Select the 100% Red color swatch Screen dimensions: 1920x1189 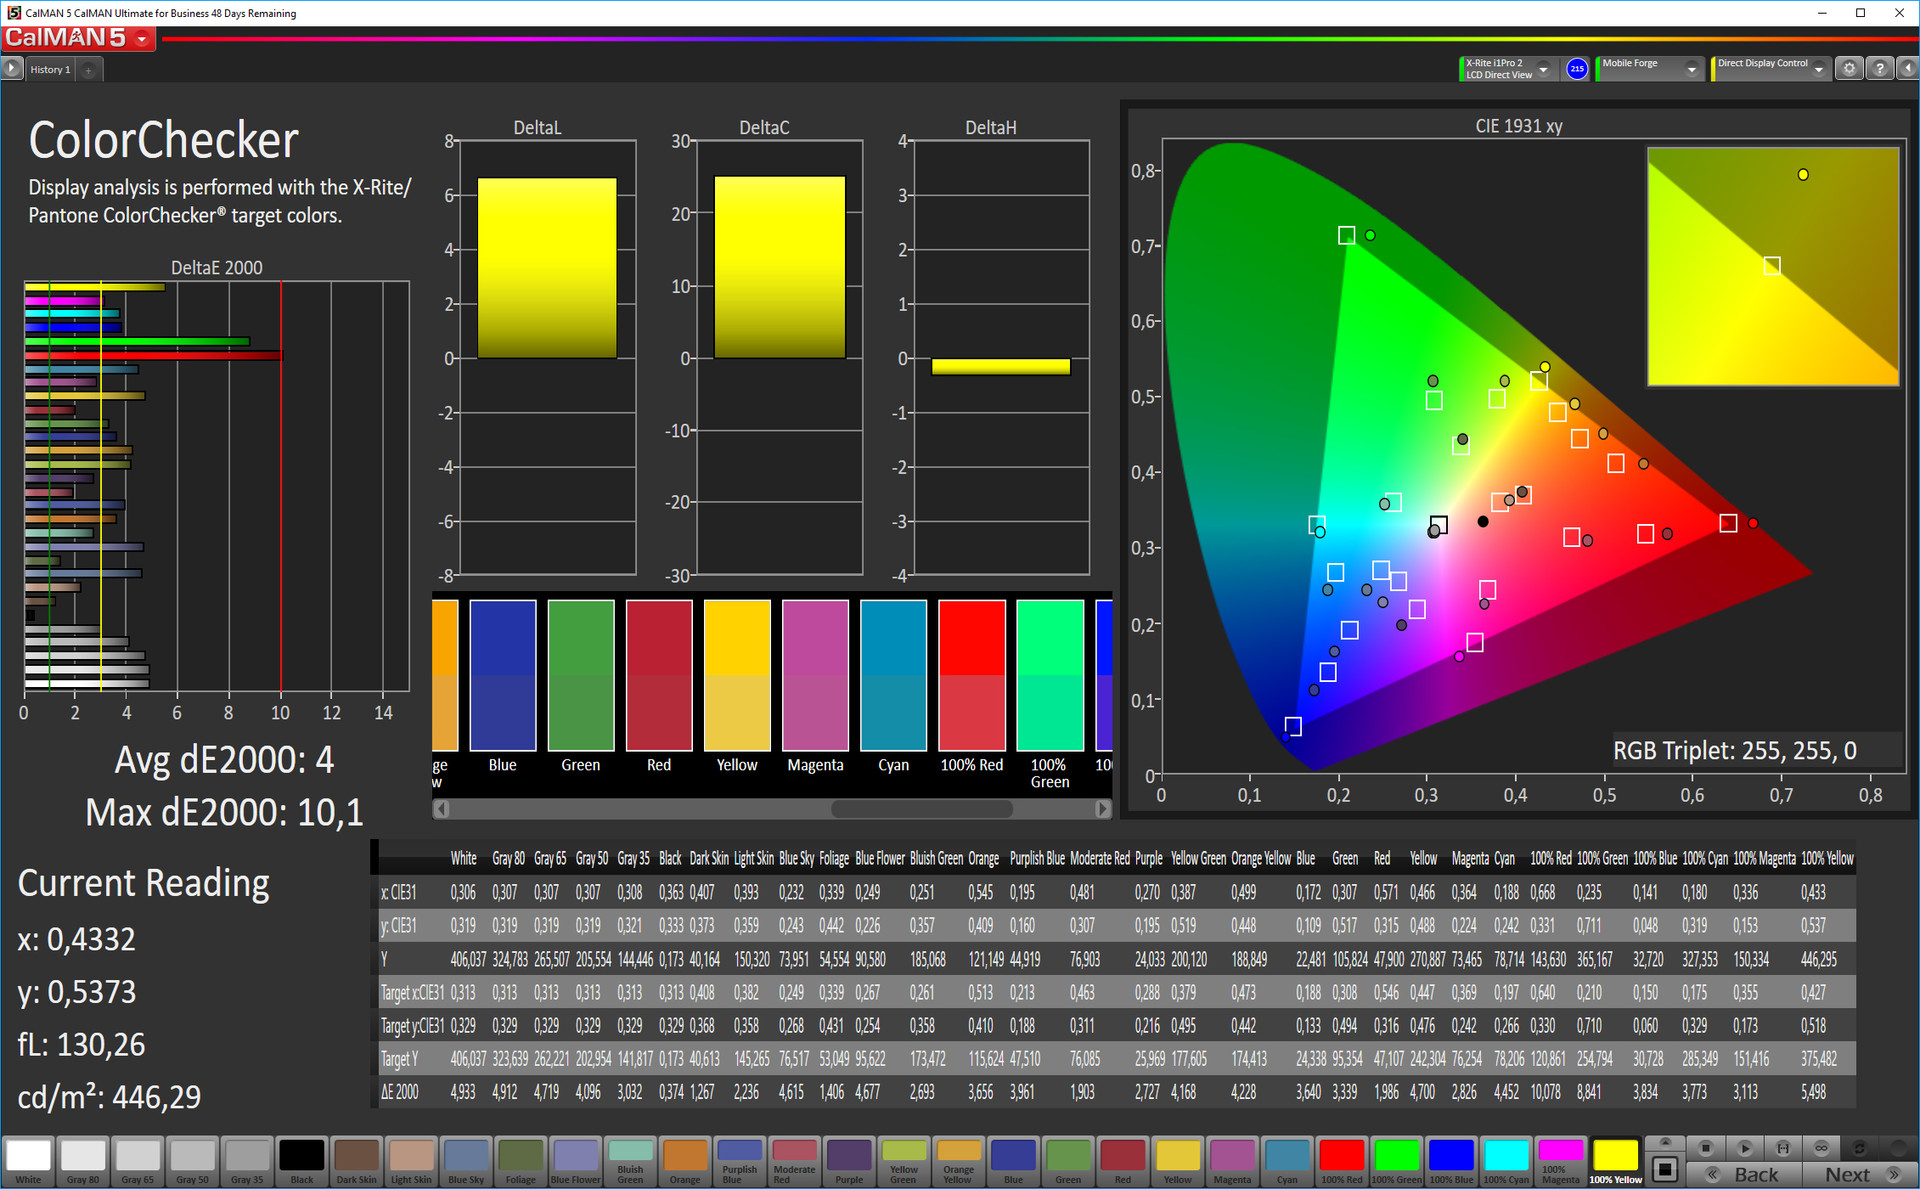971,675
